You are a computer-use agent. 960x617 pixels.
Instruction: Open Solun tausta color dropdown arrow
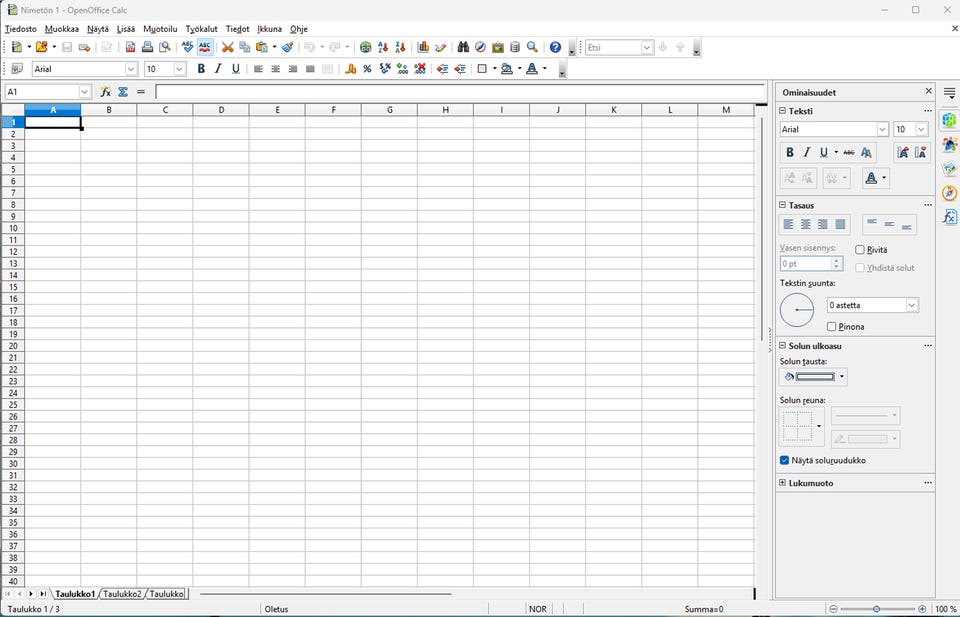(x=842, y=377)
